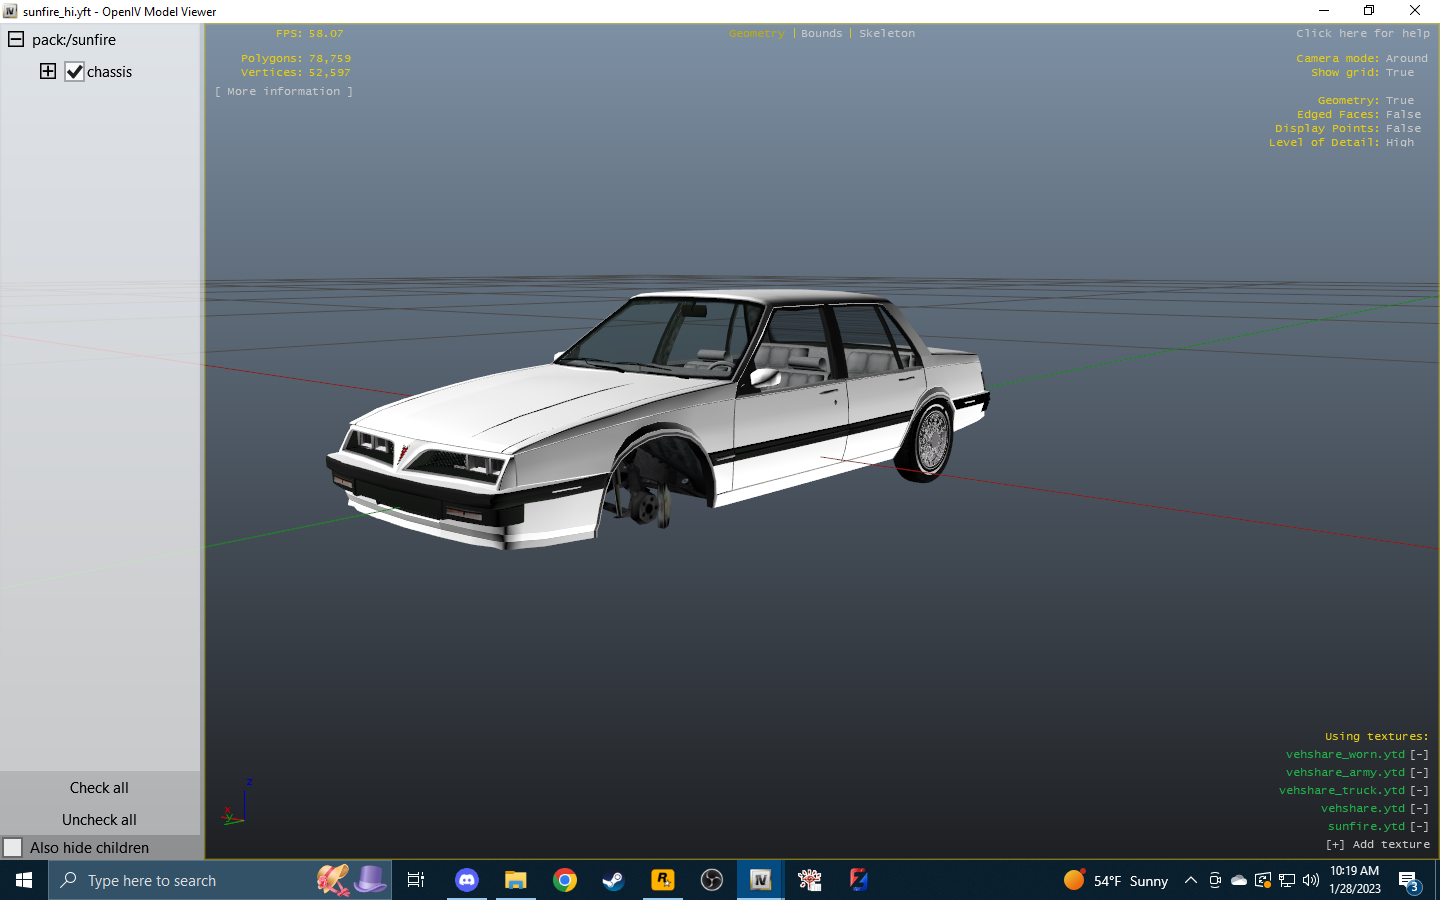Open Task View on the taskbar
The image size is (1440, 900).
[x=416, y=880]
